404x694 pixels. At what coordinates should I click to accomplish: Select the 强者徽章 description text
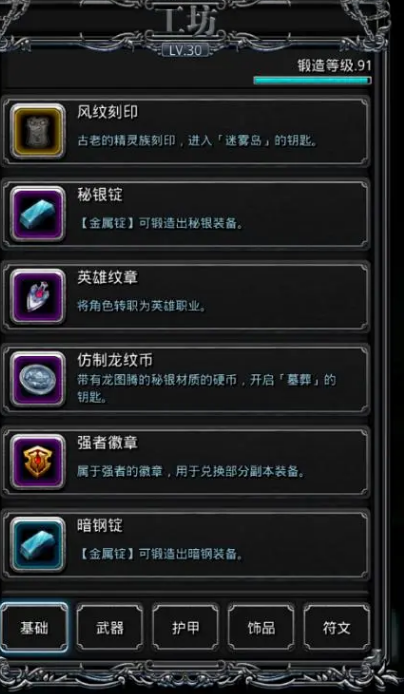click(x=192, y=472)
